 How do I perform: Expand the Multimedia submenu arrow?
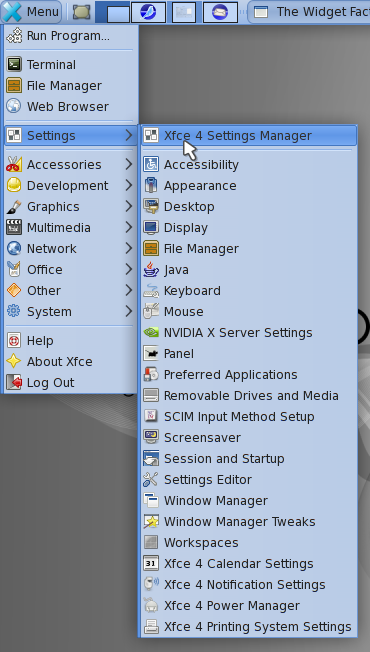(x=129, y=227)
